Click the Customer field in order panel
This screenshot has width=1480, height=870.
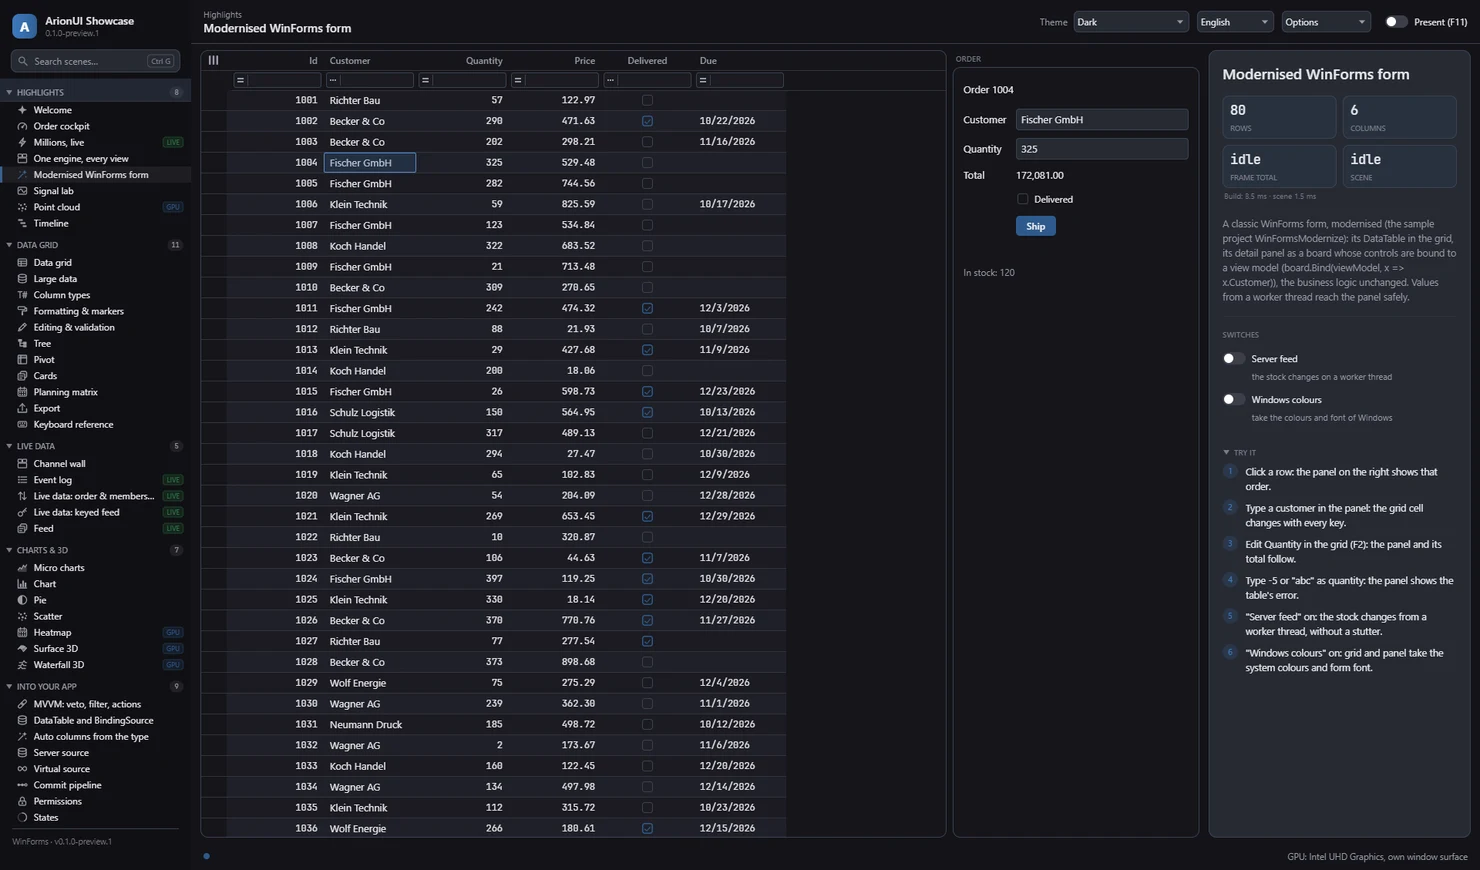(1102, 120)
